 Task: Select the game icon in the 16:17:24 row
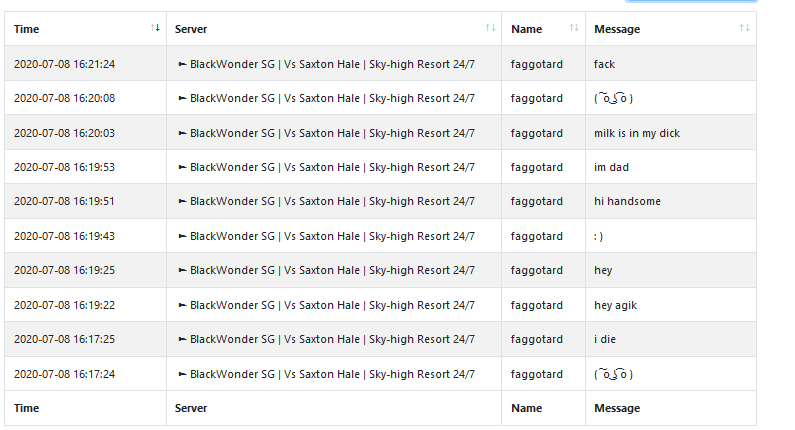click(183, 374)
